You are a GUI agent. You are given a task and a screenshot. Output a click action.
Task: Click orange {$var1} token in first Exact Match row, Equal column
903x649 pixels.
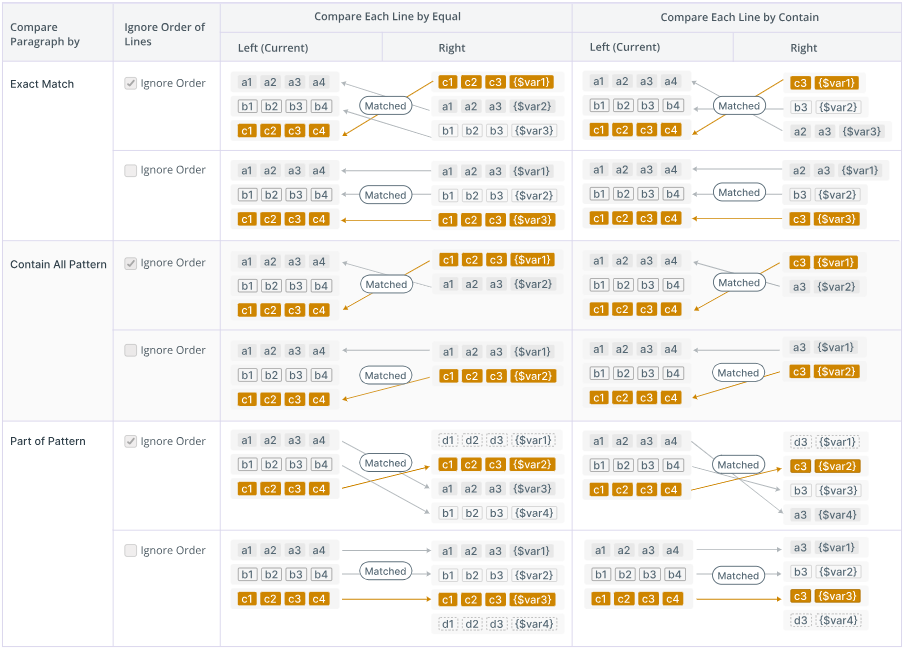[x=532, y=82]
